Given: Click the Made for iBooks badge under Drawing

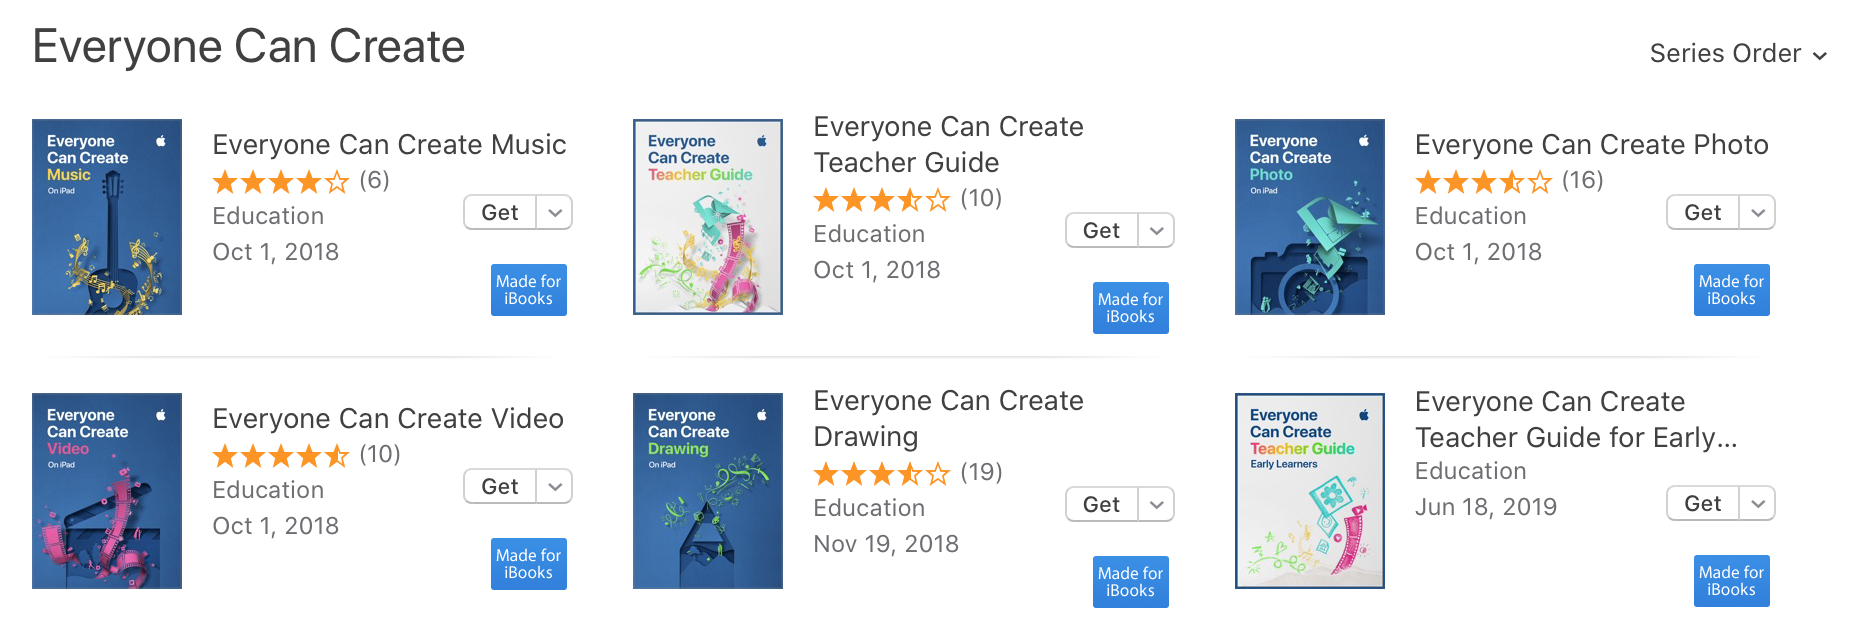Looking at the screenshot, I should (x=1130, y=582).
